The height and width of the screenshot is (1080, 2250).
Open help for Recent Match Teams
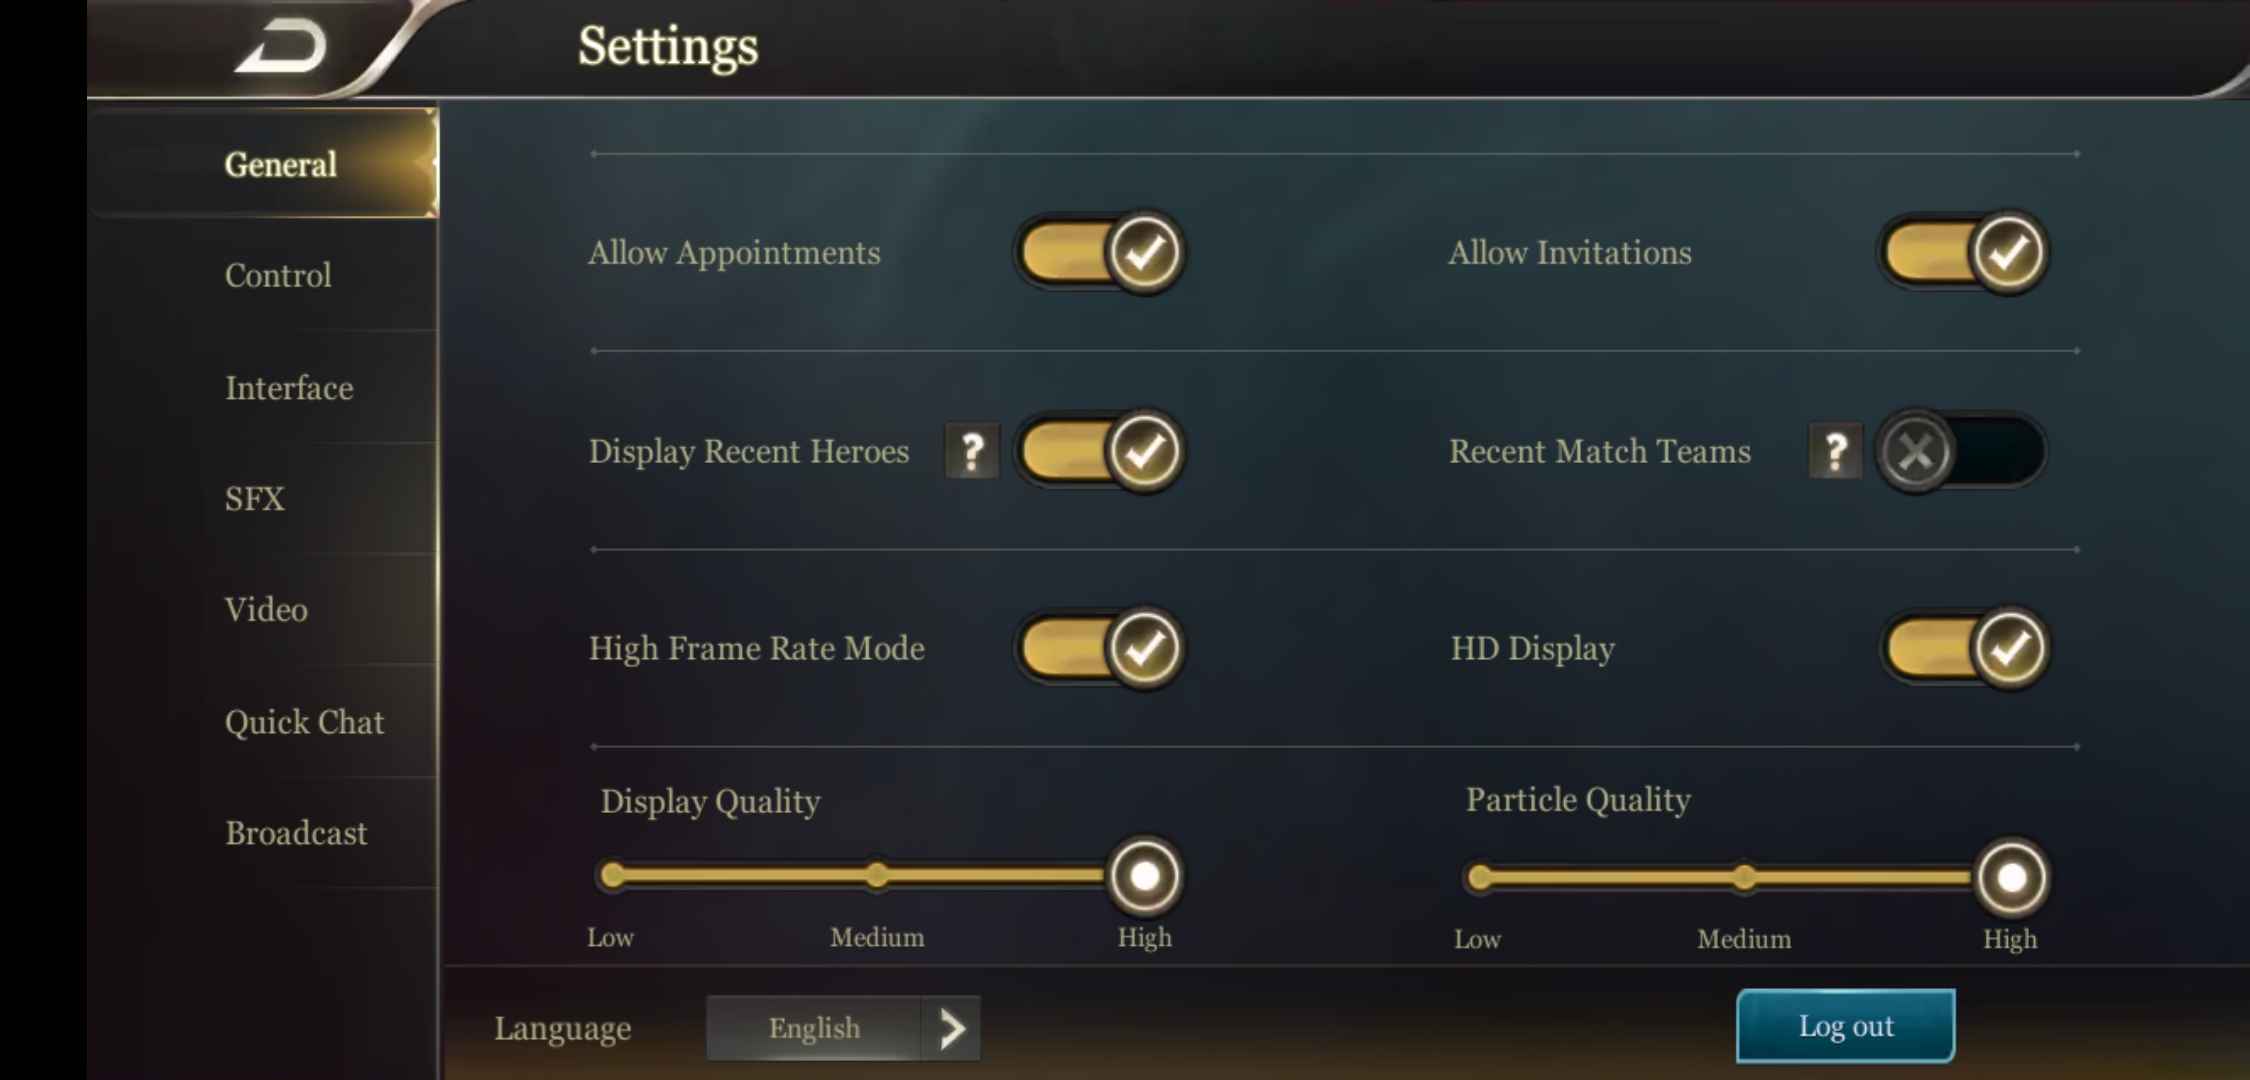[x=1835, y=451]
